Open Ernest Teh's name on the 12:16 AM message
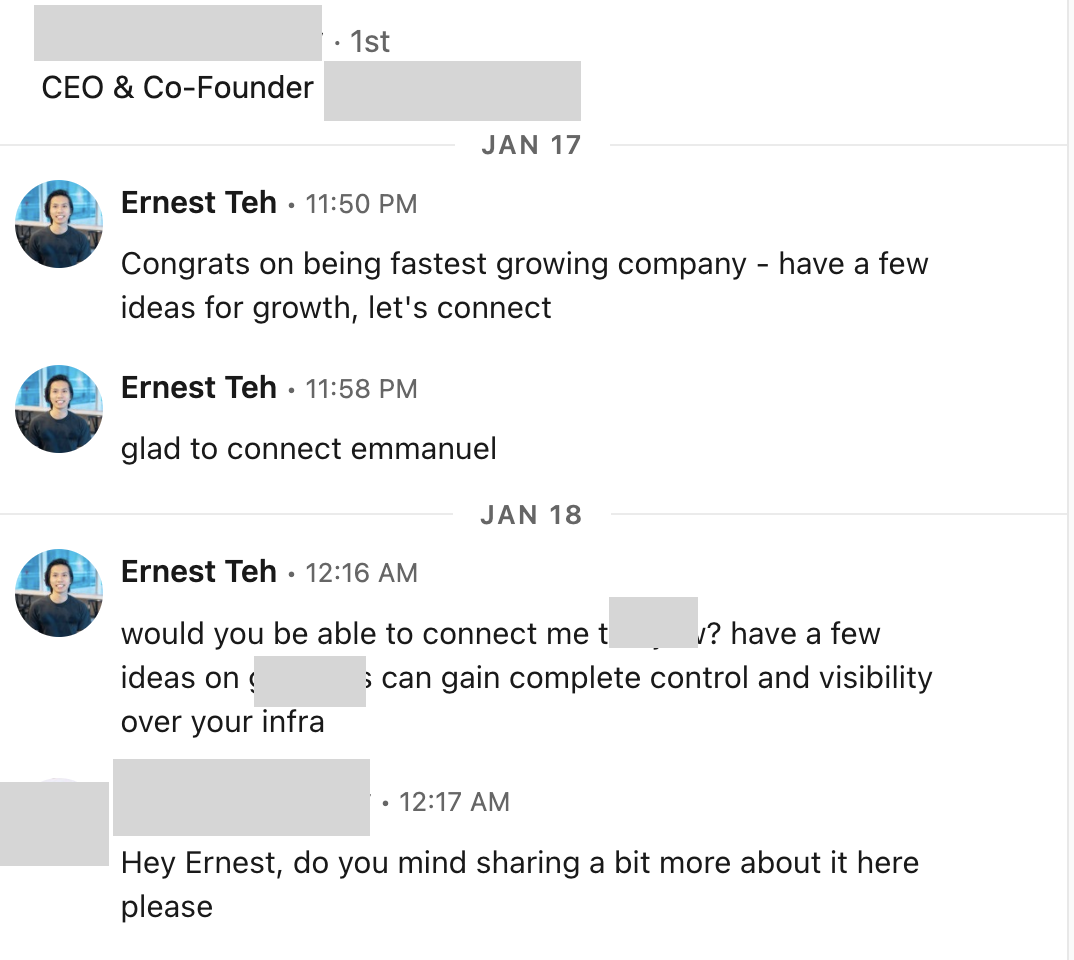The width and height of the screenshot is (1074, 960). tap(197, 572)
